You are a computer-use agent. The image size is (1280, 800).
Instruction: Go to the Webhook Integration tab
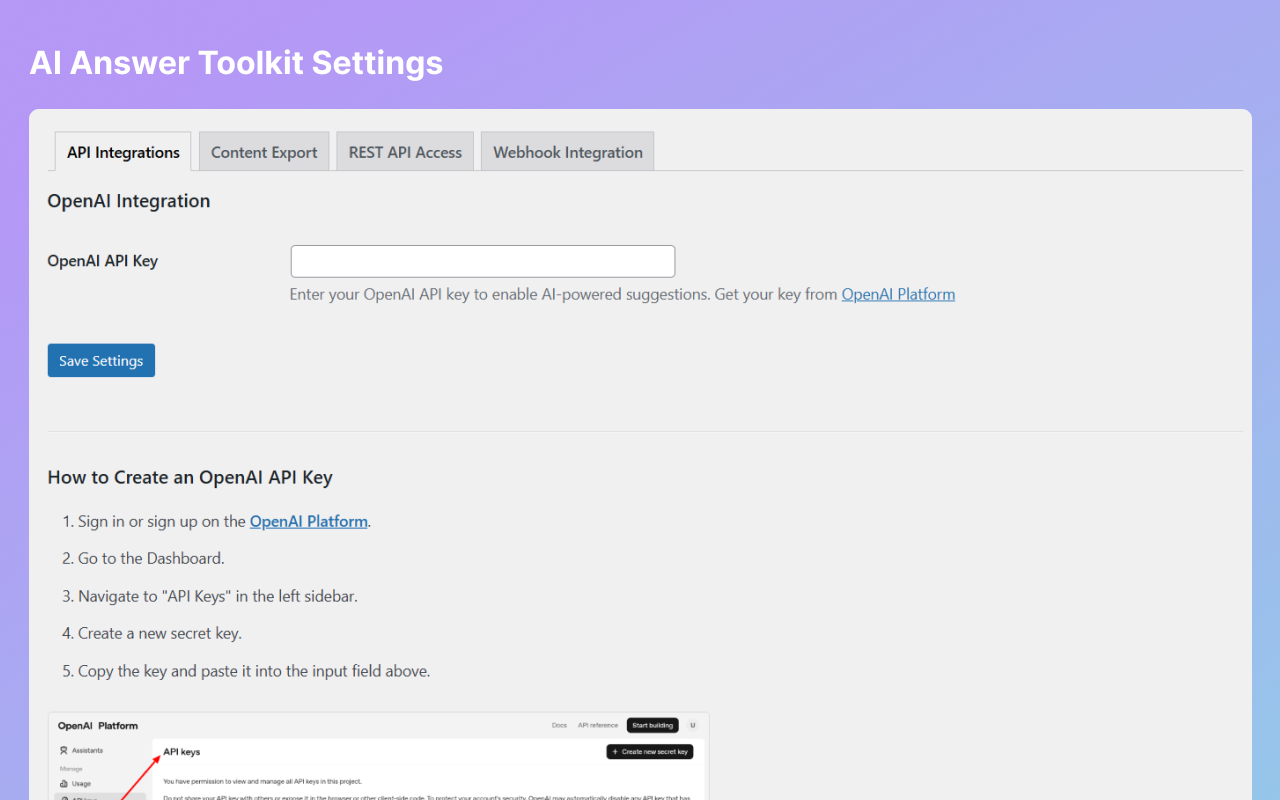click(567, 152)
